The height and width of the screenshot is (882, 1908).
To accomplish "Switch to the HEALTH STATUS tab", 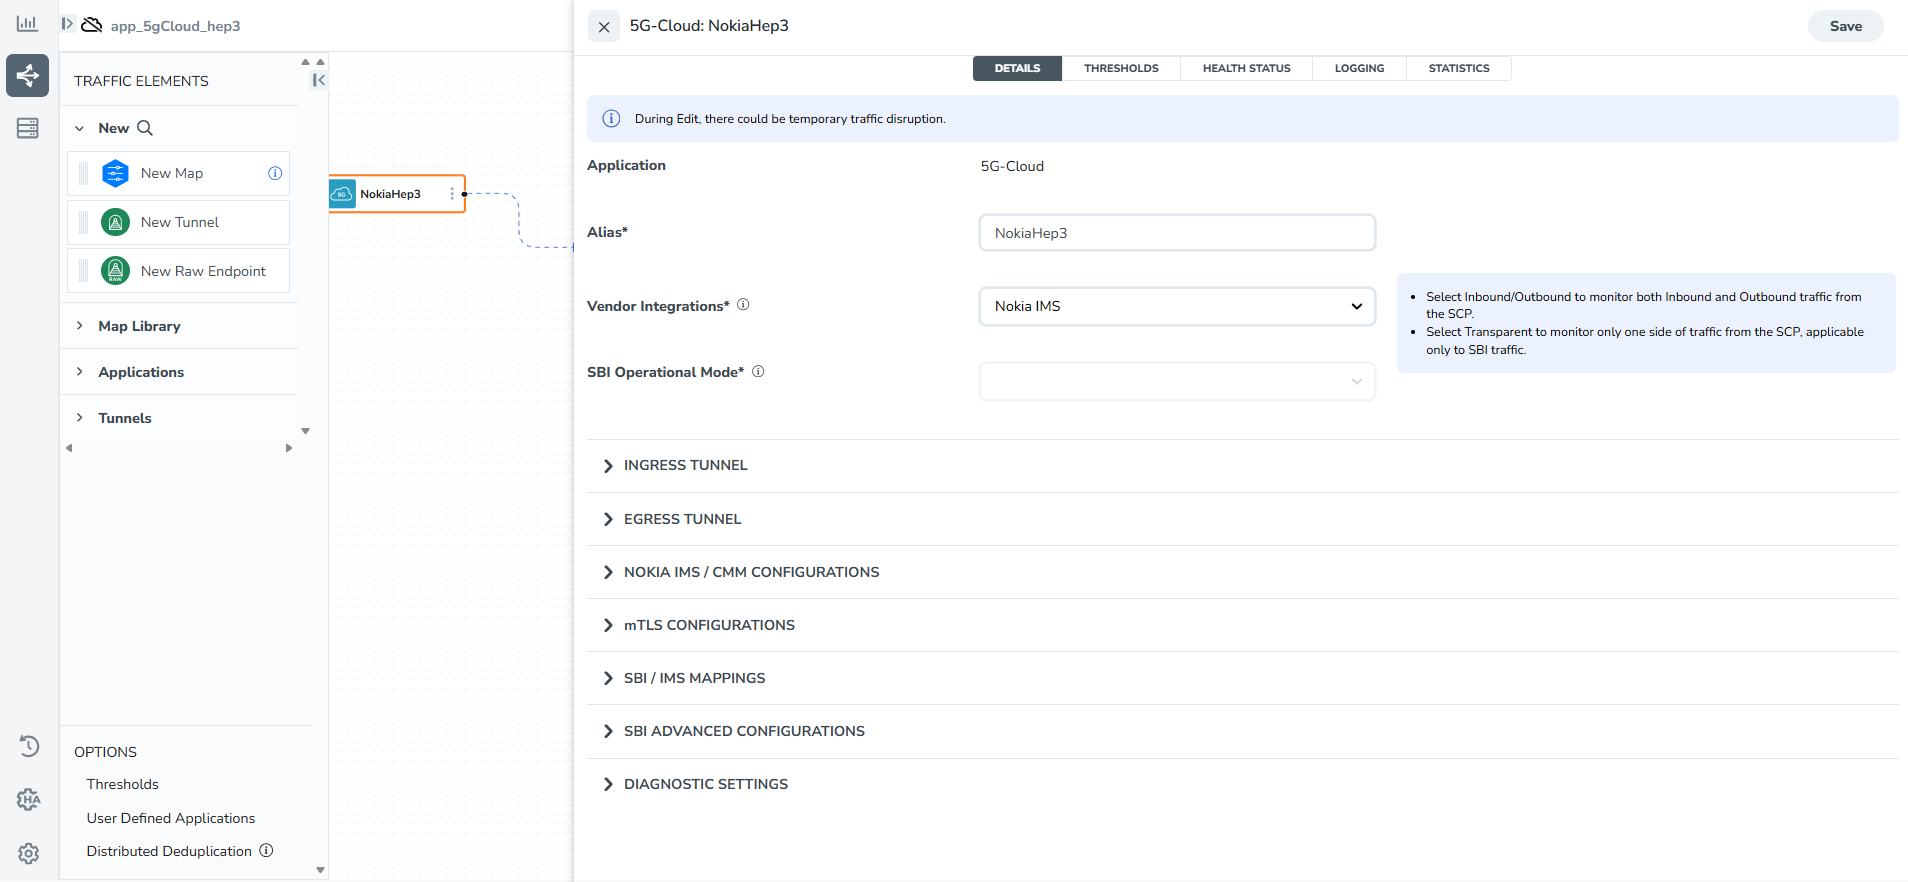I will point(1246,68).
